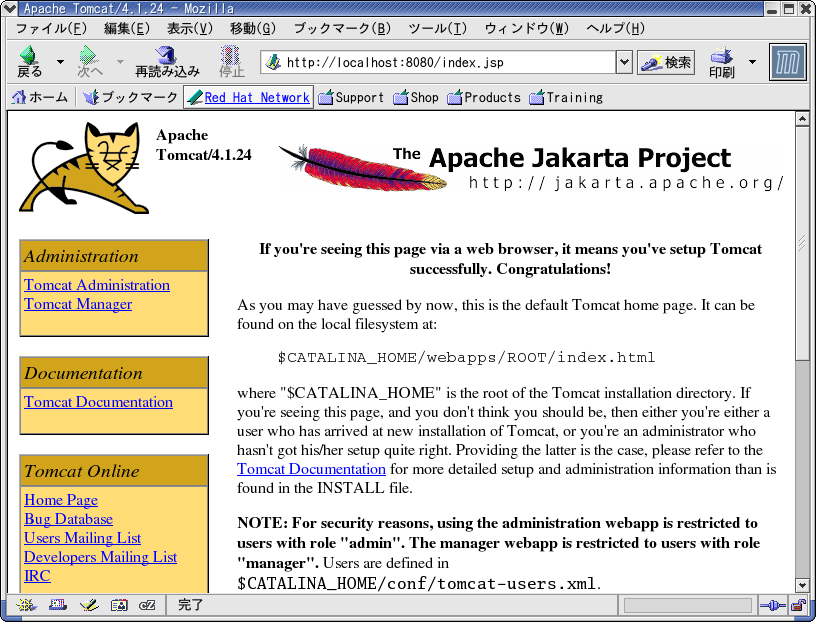Screen dimensions: 816x622
Task: Open the Bookmarks (ブックマーク) toolbar folder
Action: click(131, 97)
